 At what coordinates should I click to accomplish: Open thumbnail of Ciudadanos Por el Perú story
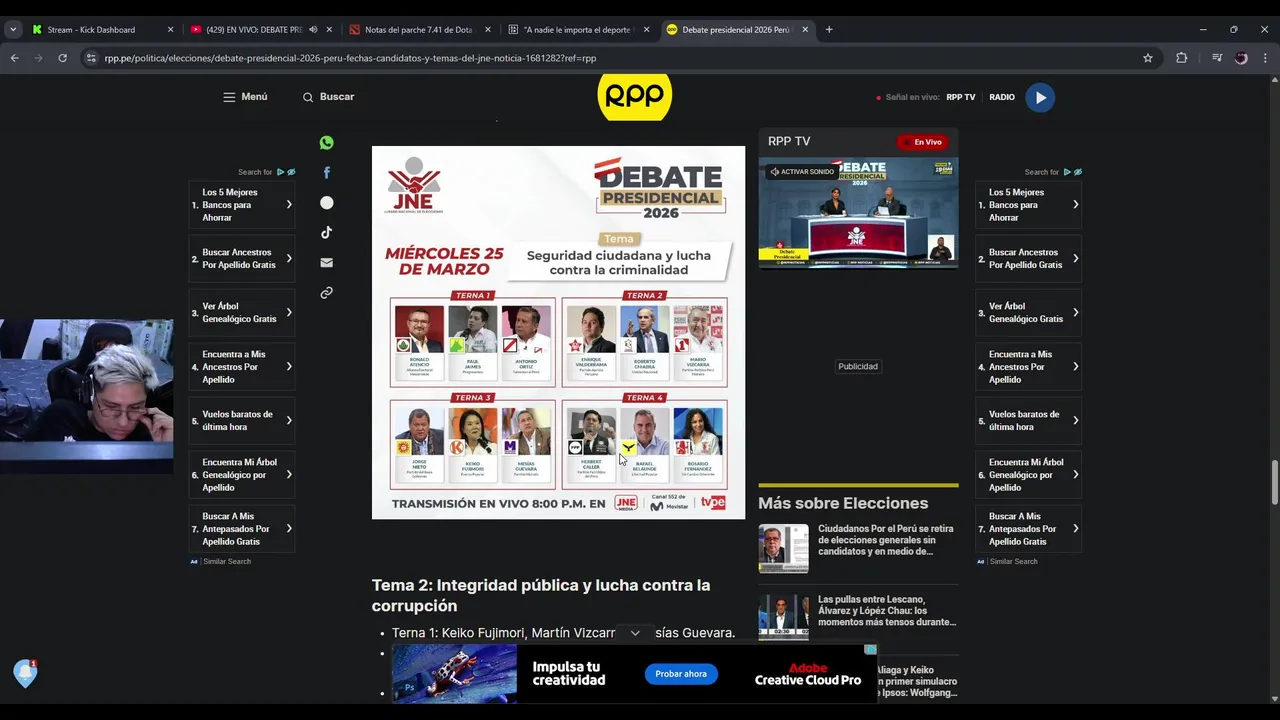tap(783, 548)
